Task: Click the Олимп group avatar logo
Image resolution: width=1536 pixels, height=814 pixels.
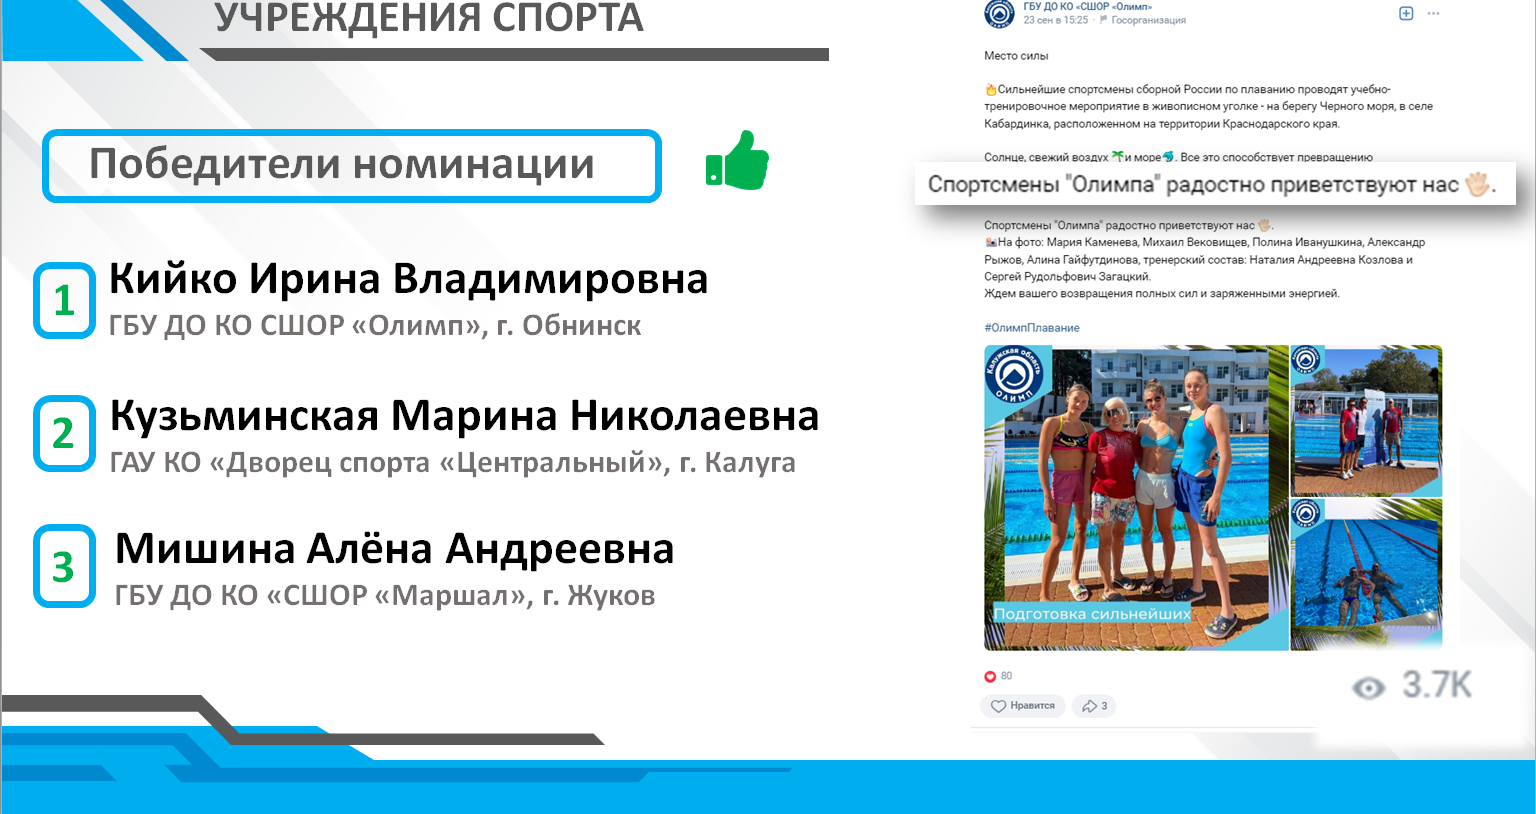Action: click(x=999, y=13)
